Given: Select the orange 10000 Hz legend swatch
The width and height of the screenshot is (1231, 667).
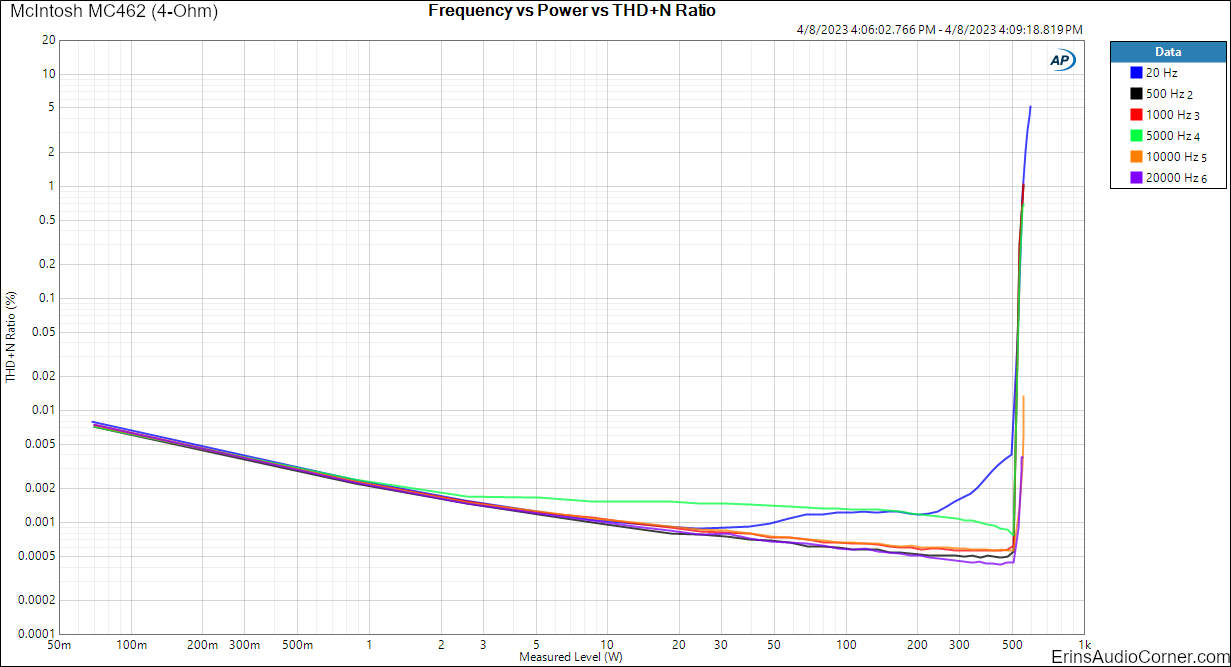Looking at the screenshot, I should [1136, 157].
